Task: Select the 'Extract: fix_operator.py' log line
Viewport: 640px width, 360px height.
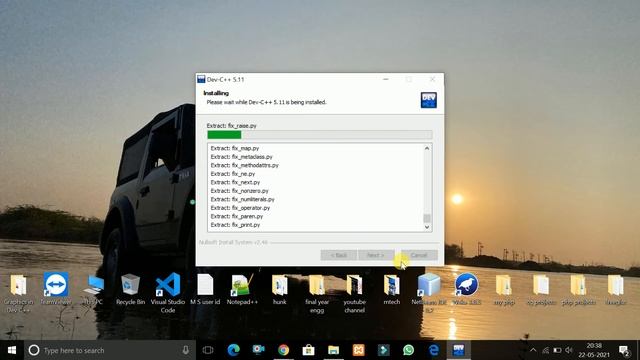Action: tap(240, 208)
